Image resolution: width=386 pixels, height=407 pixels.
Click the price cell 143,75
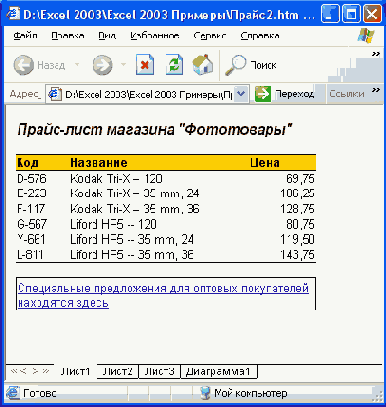pos(297,255)
